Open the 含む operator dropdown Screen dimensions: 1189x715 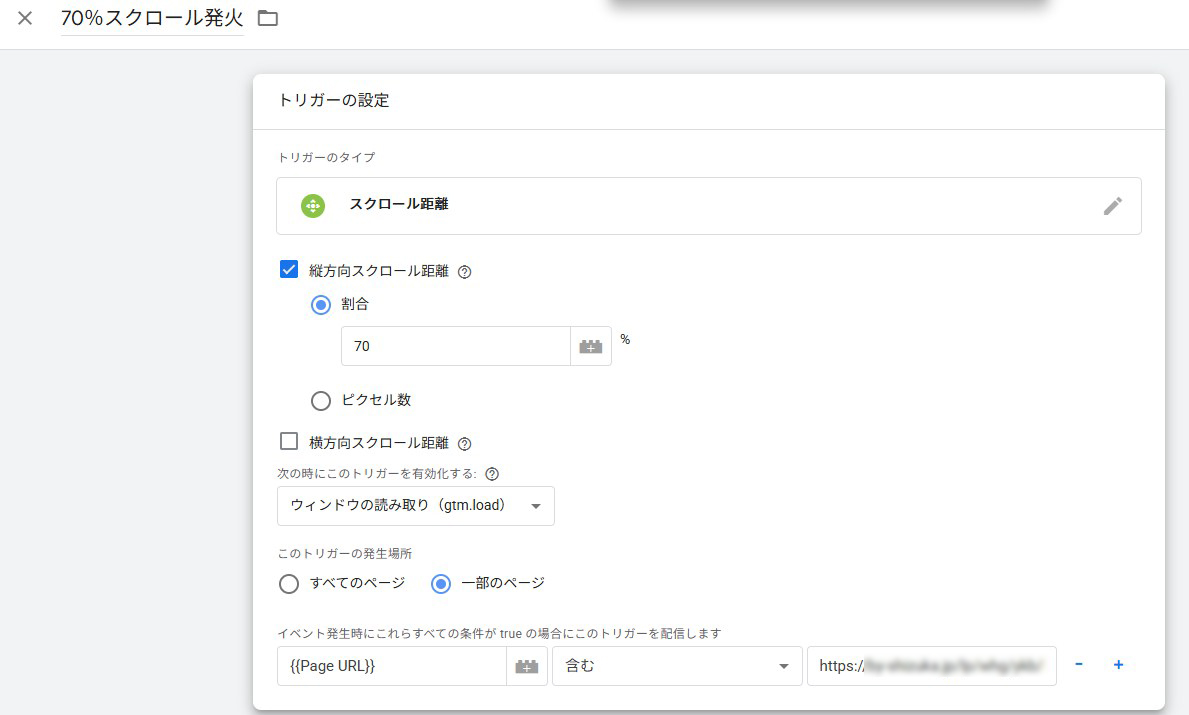677,666
